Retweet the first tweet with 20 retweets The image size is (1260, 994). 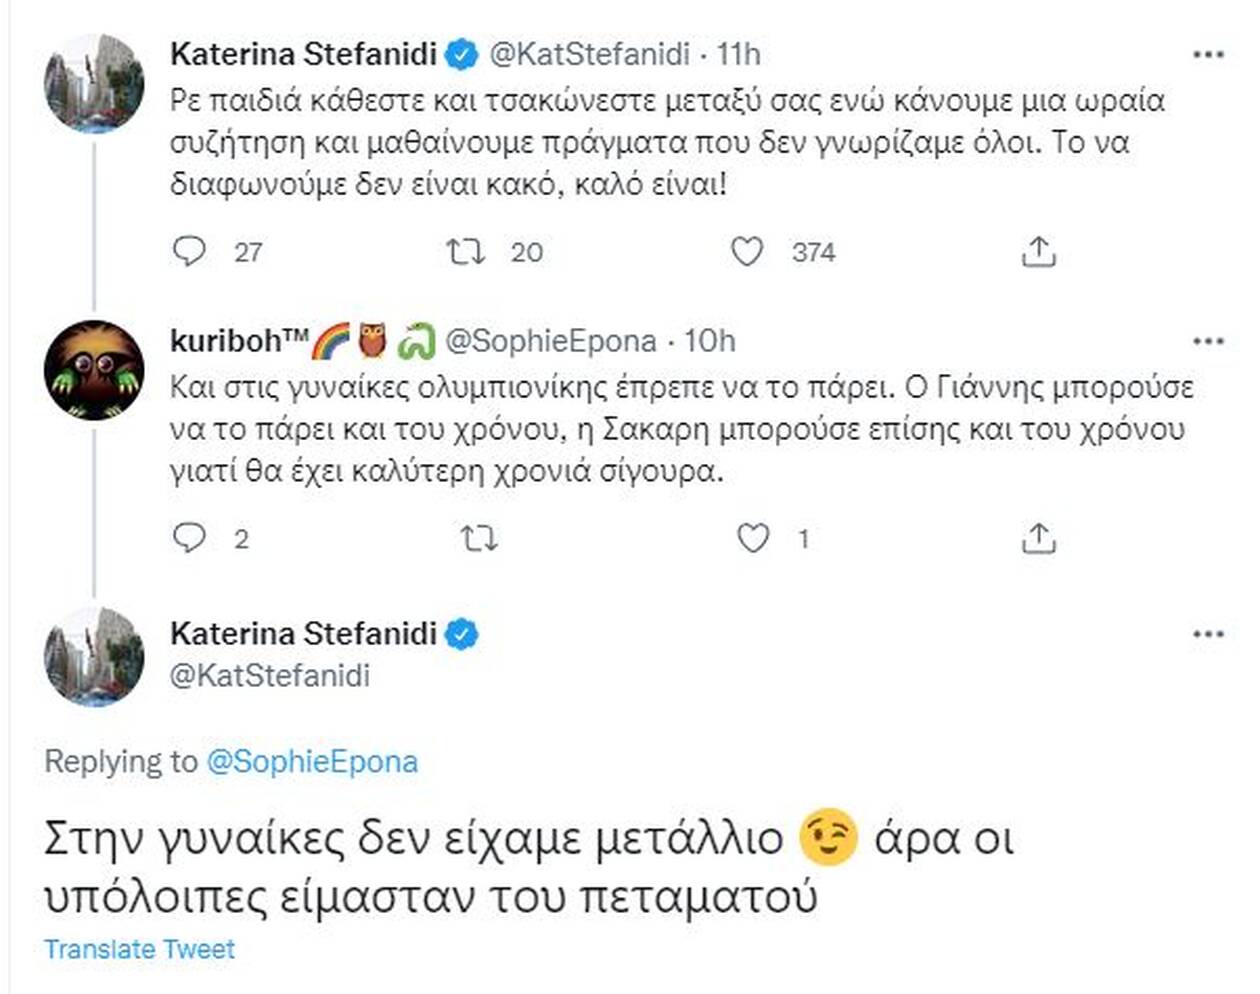tap(465, 251)
